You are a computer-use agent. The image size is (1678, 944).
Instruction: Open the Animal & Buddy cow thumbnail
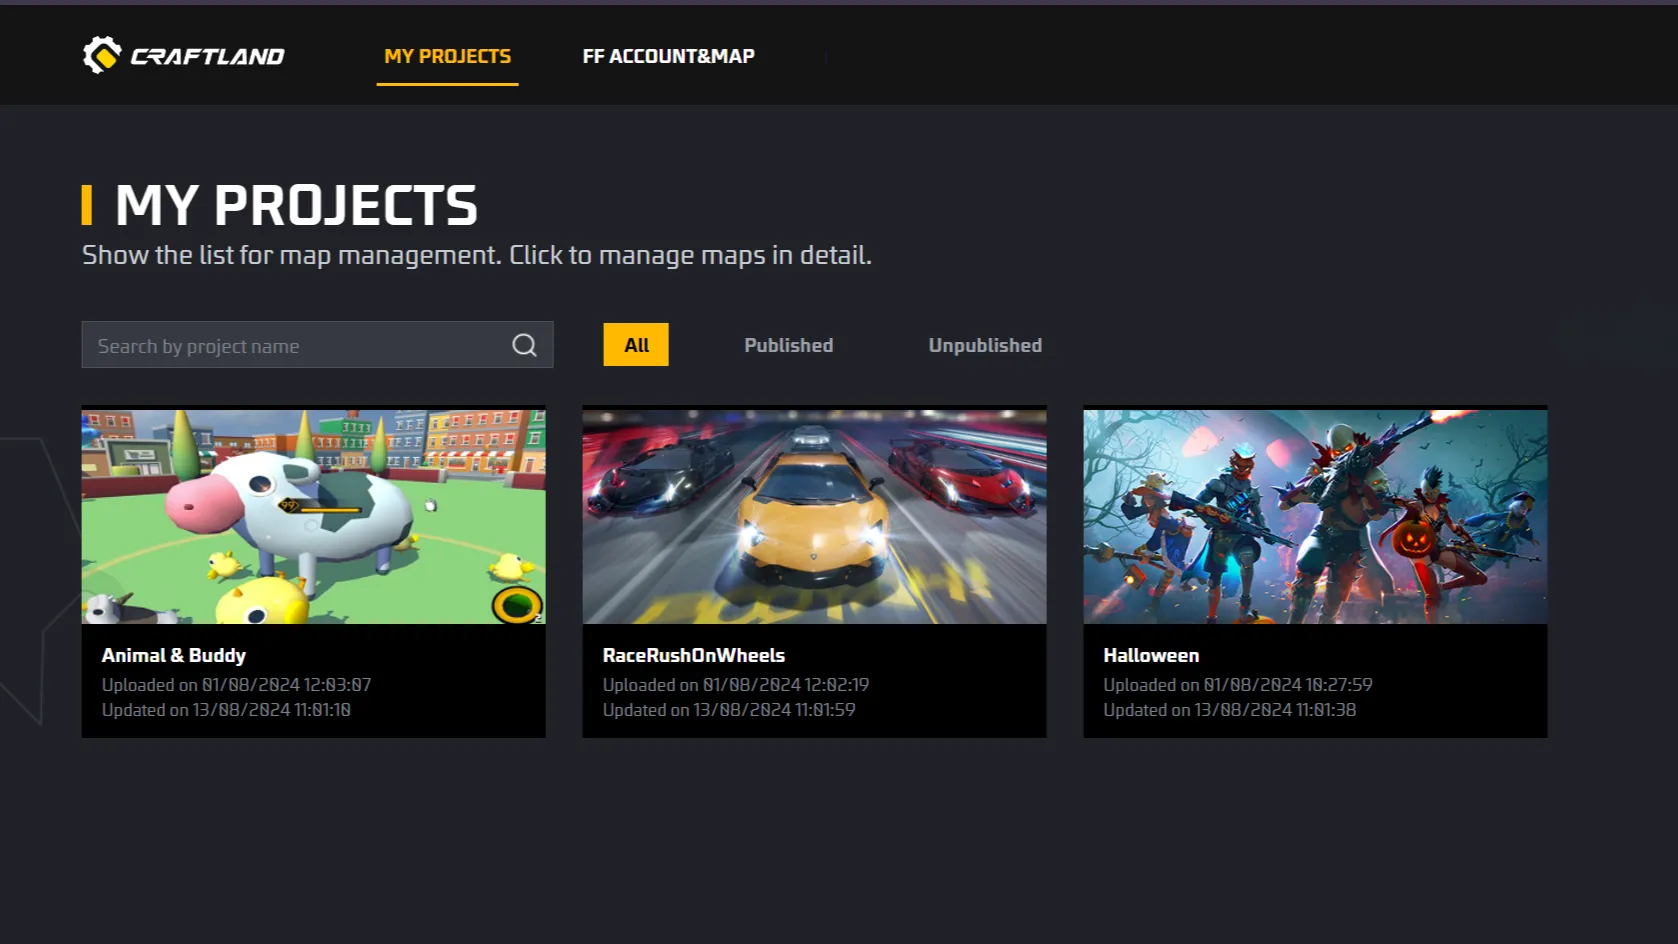(313, 516)
